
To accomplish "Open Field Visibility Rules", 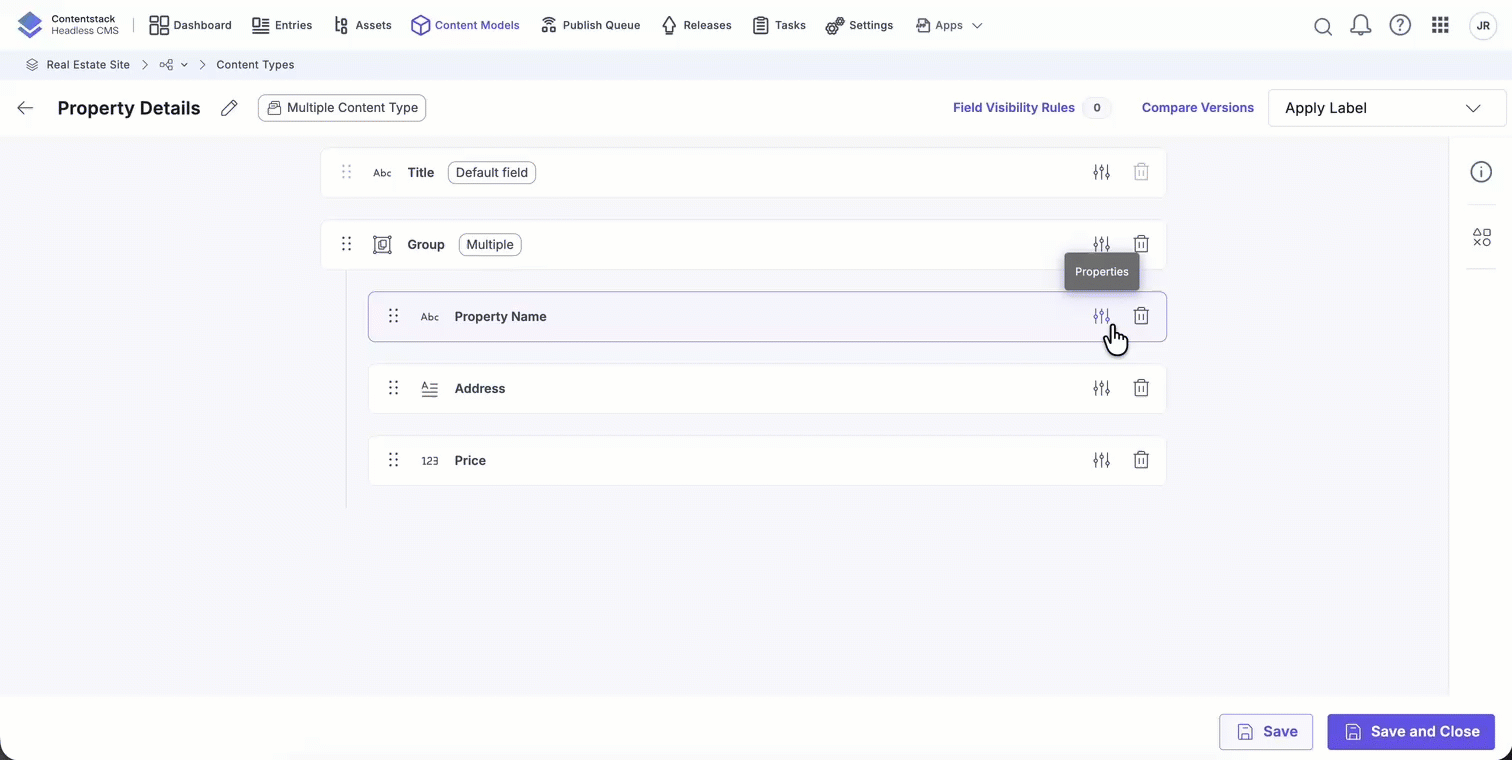I will coord(1013,107).
